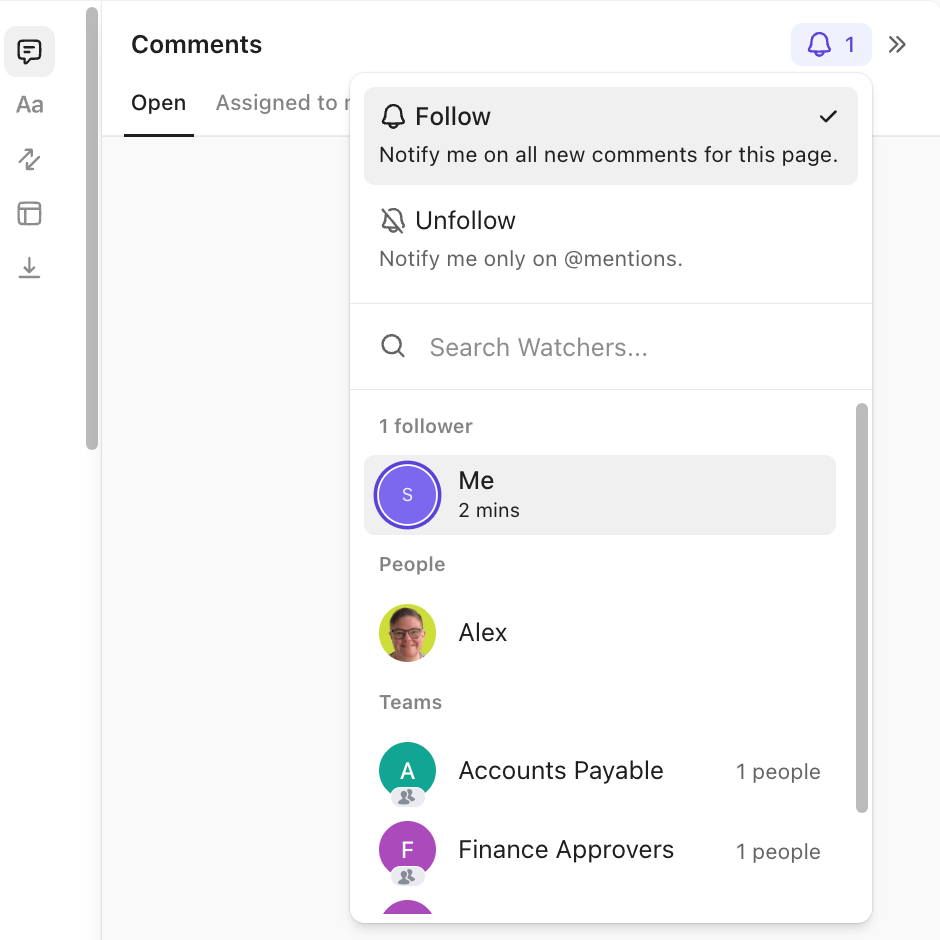Open the page layout icon
This screenshot has height=940, width=940.
coord(29,213)
